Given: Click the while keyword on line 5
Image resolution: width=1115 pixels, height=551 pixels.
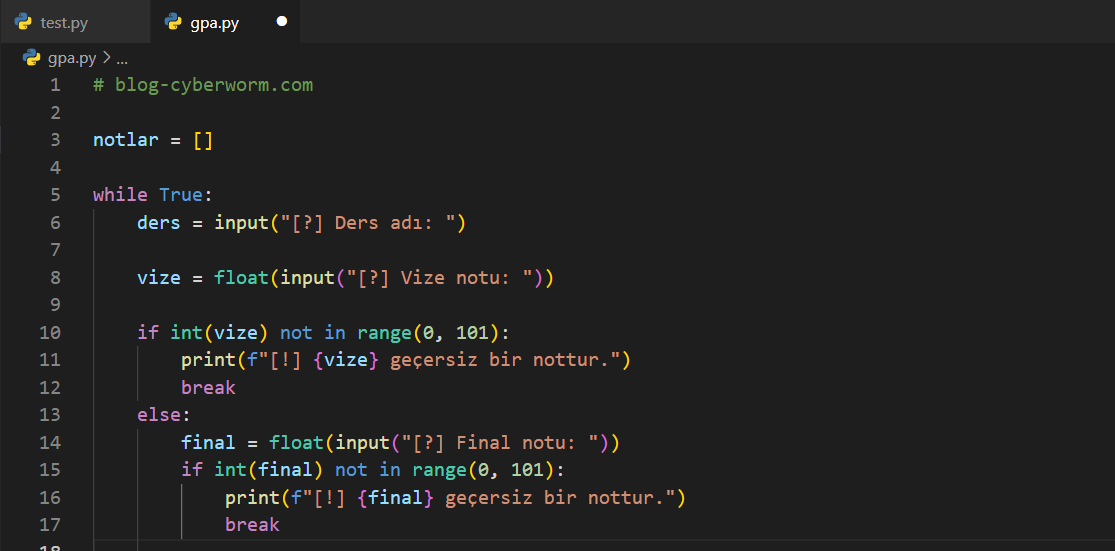Looking at the screenshot, I should tap(120, 195).
